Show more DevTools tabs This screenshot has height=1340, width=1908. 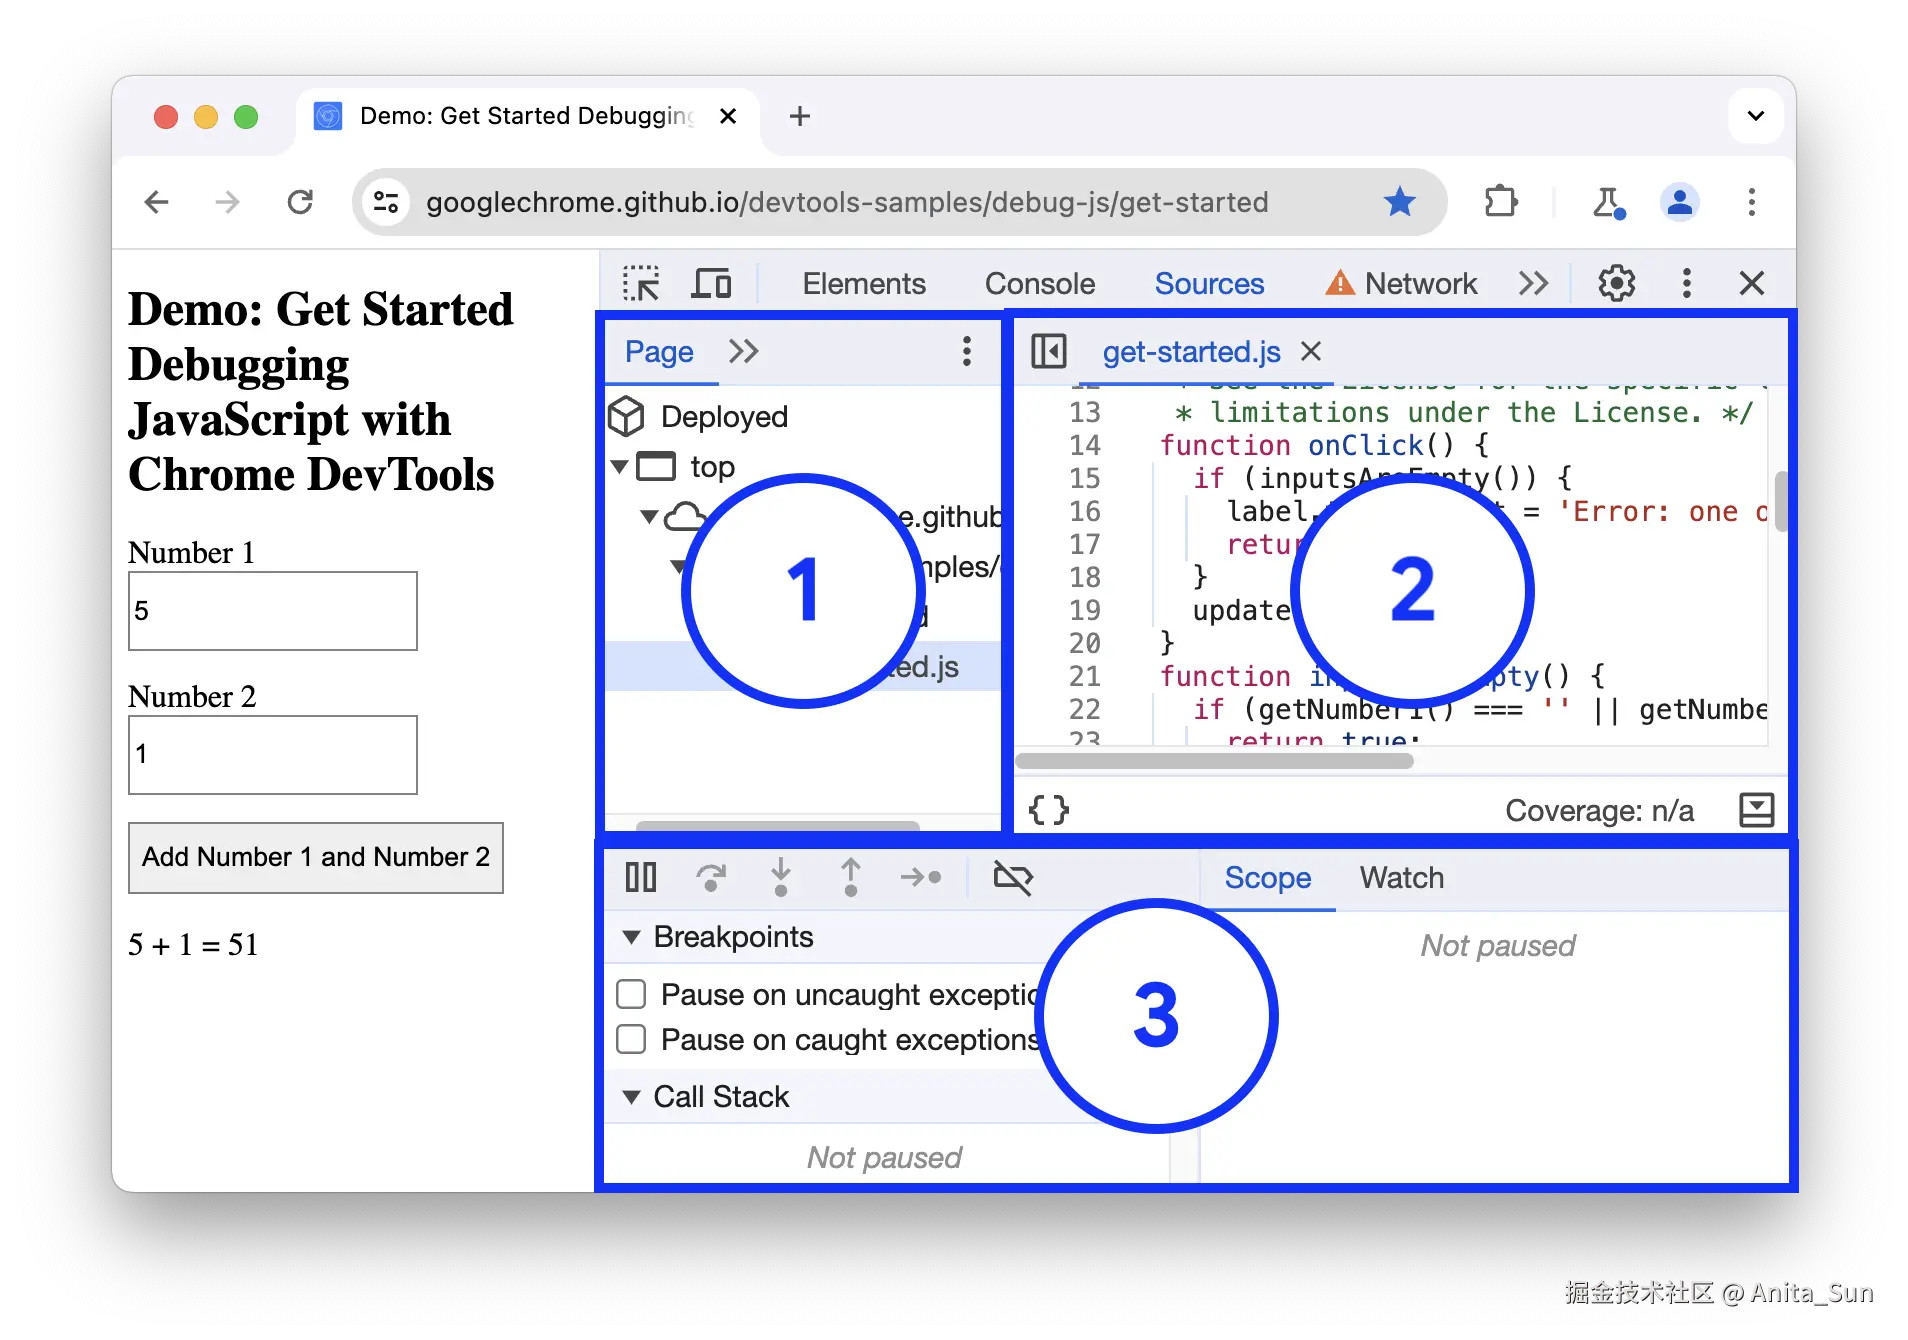(1533, 284)
